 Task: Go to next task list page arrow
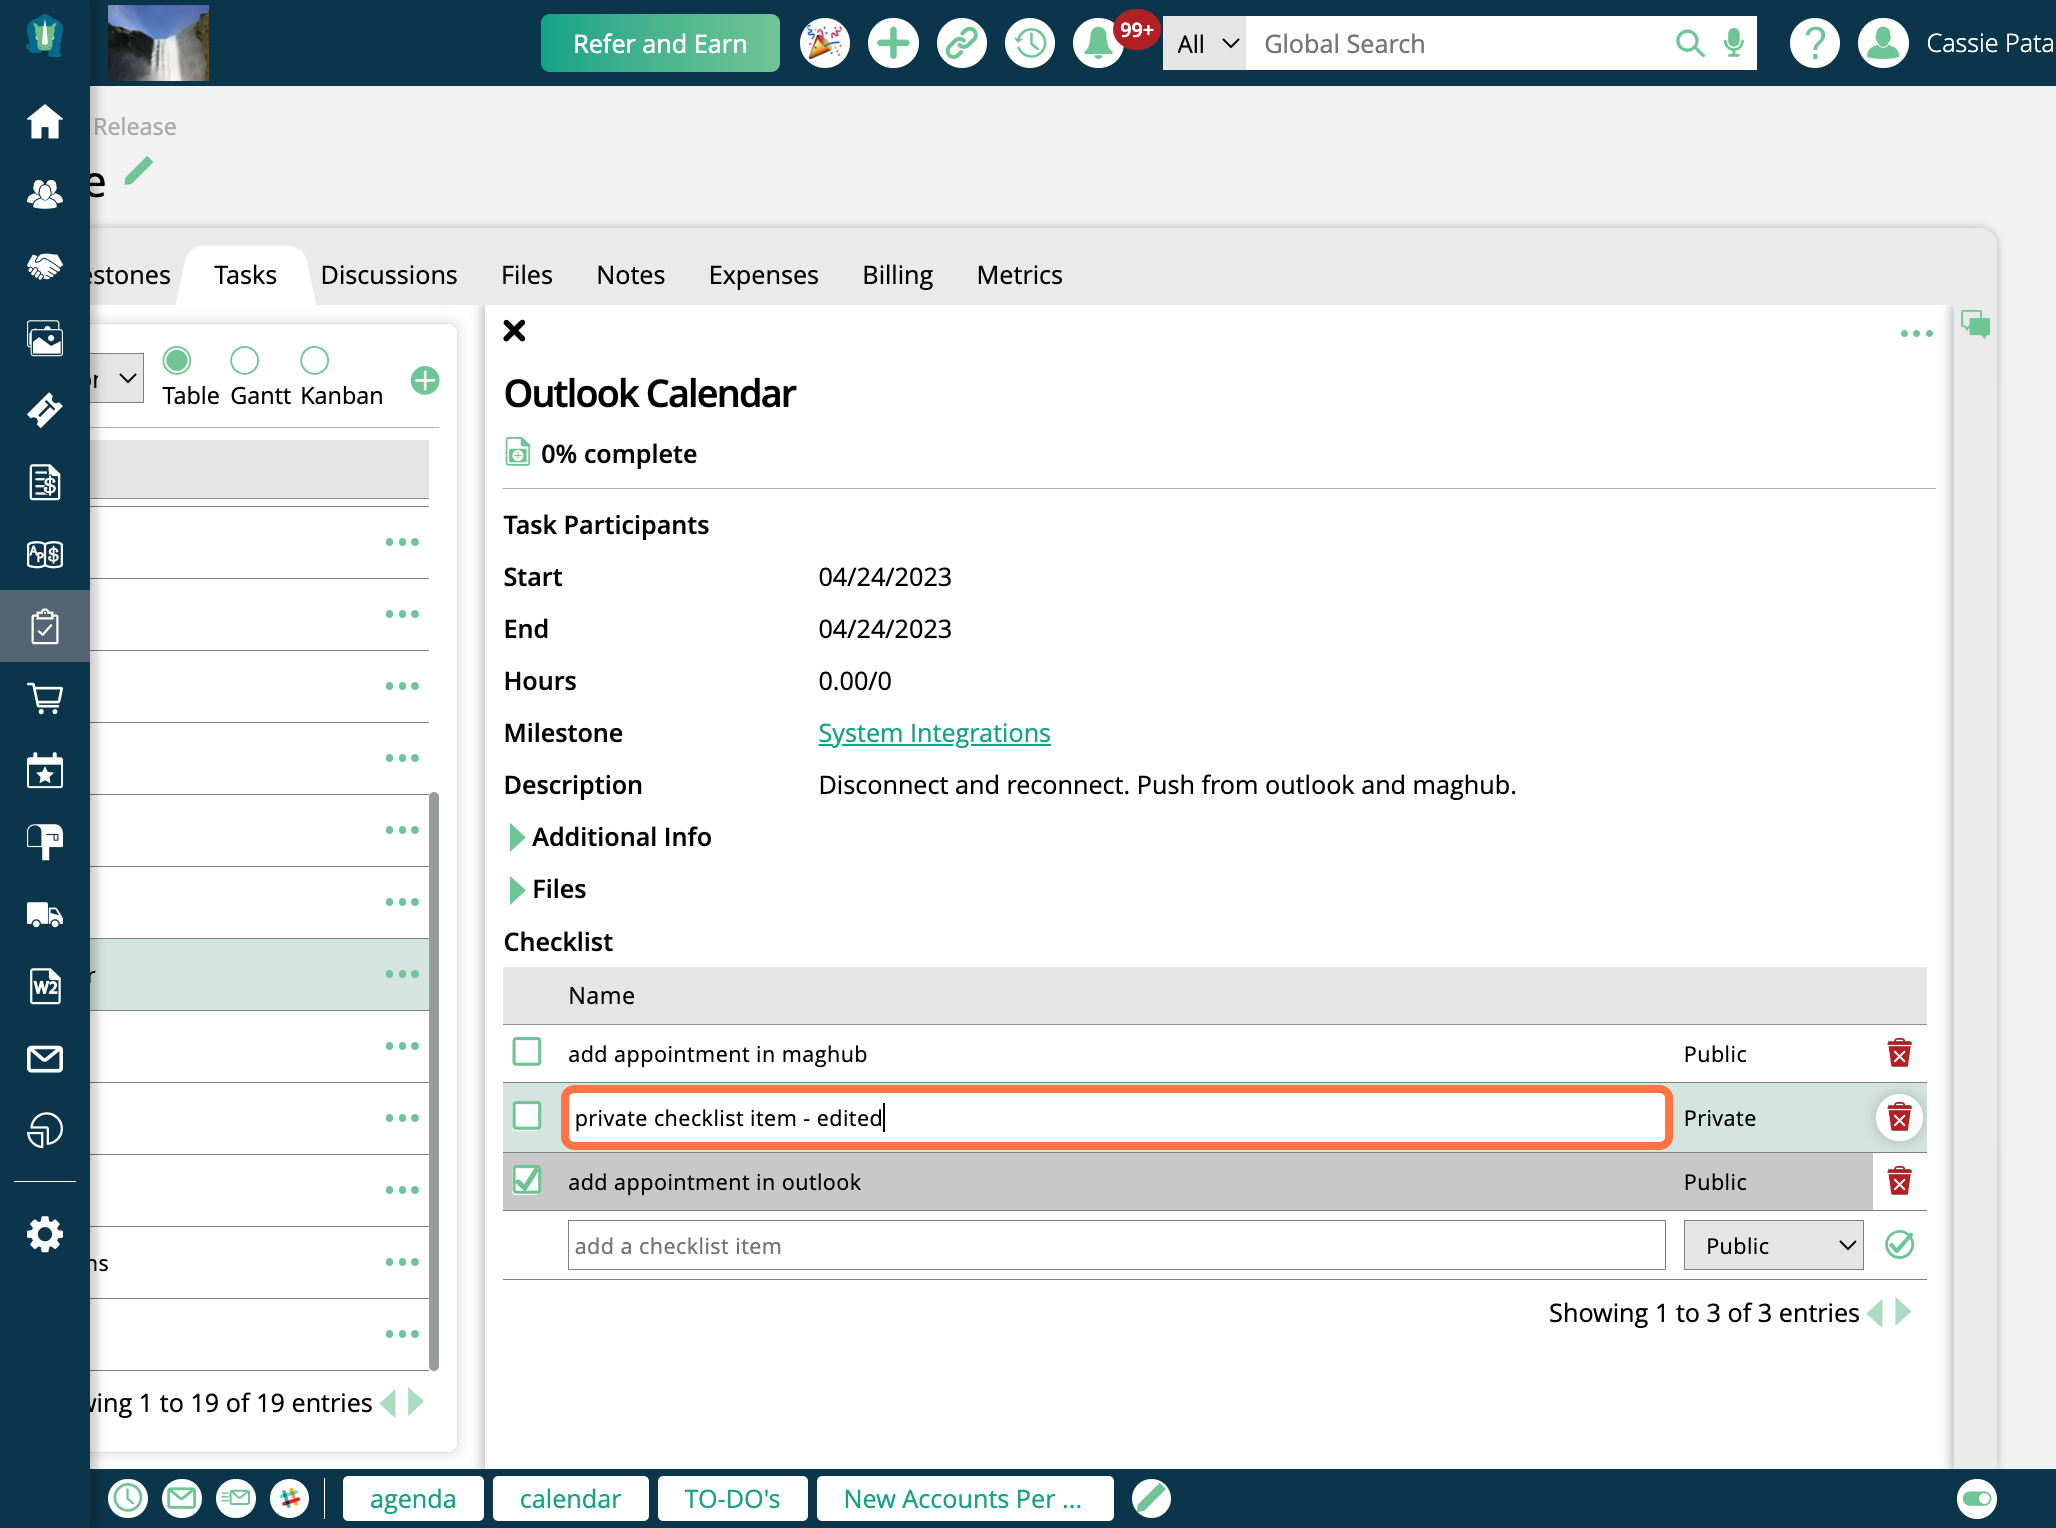[x=416, y=1402]
